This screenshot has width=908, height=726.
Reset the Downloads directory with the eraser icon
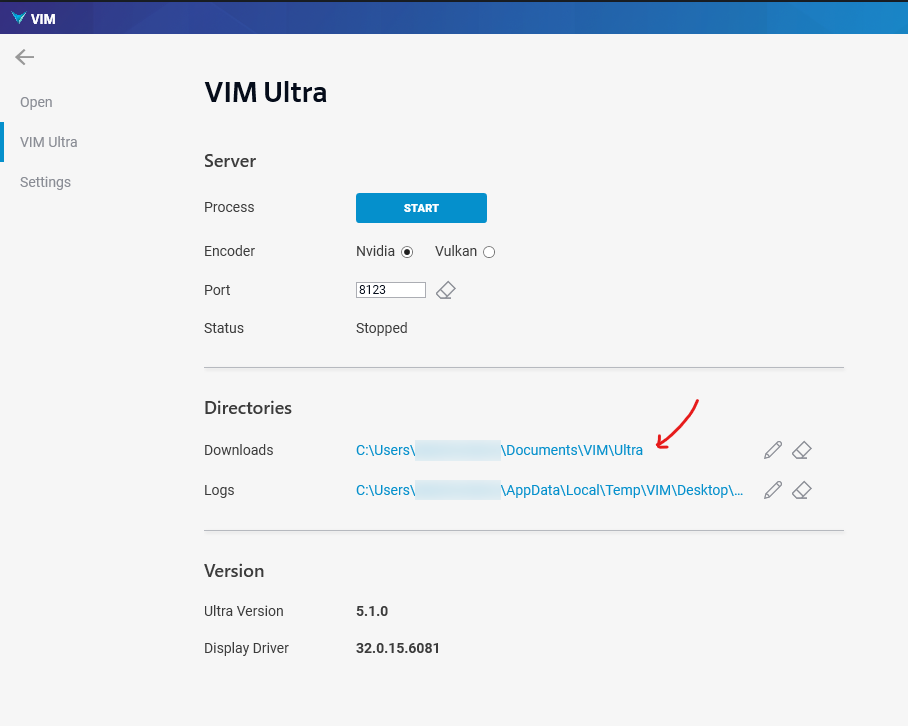coord(801,450)
